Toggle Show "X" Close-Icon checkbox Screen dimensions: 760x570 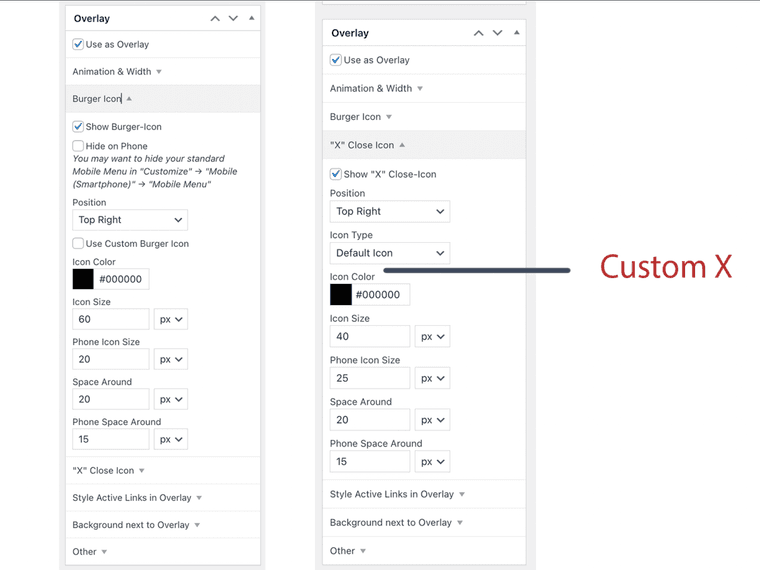click(336, 174)
